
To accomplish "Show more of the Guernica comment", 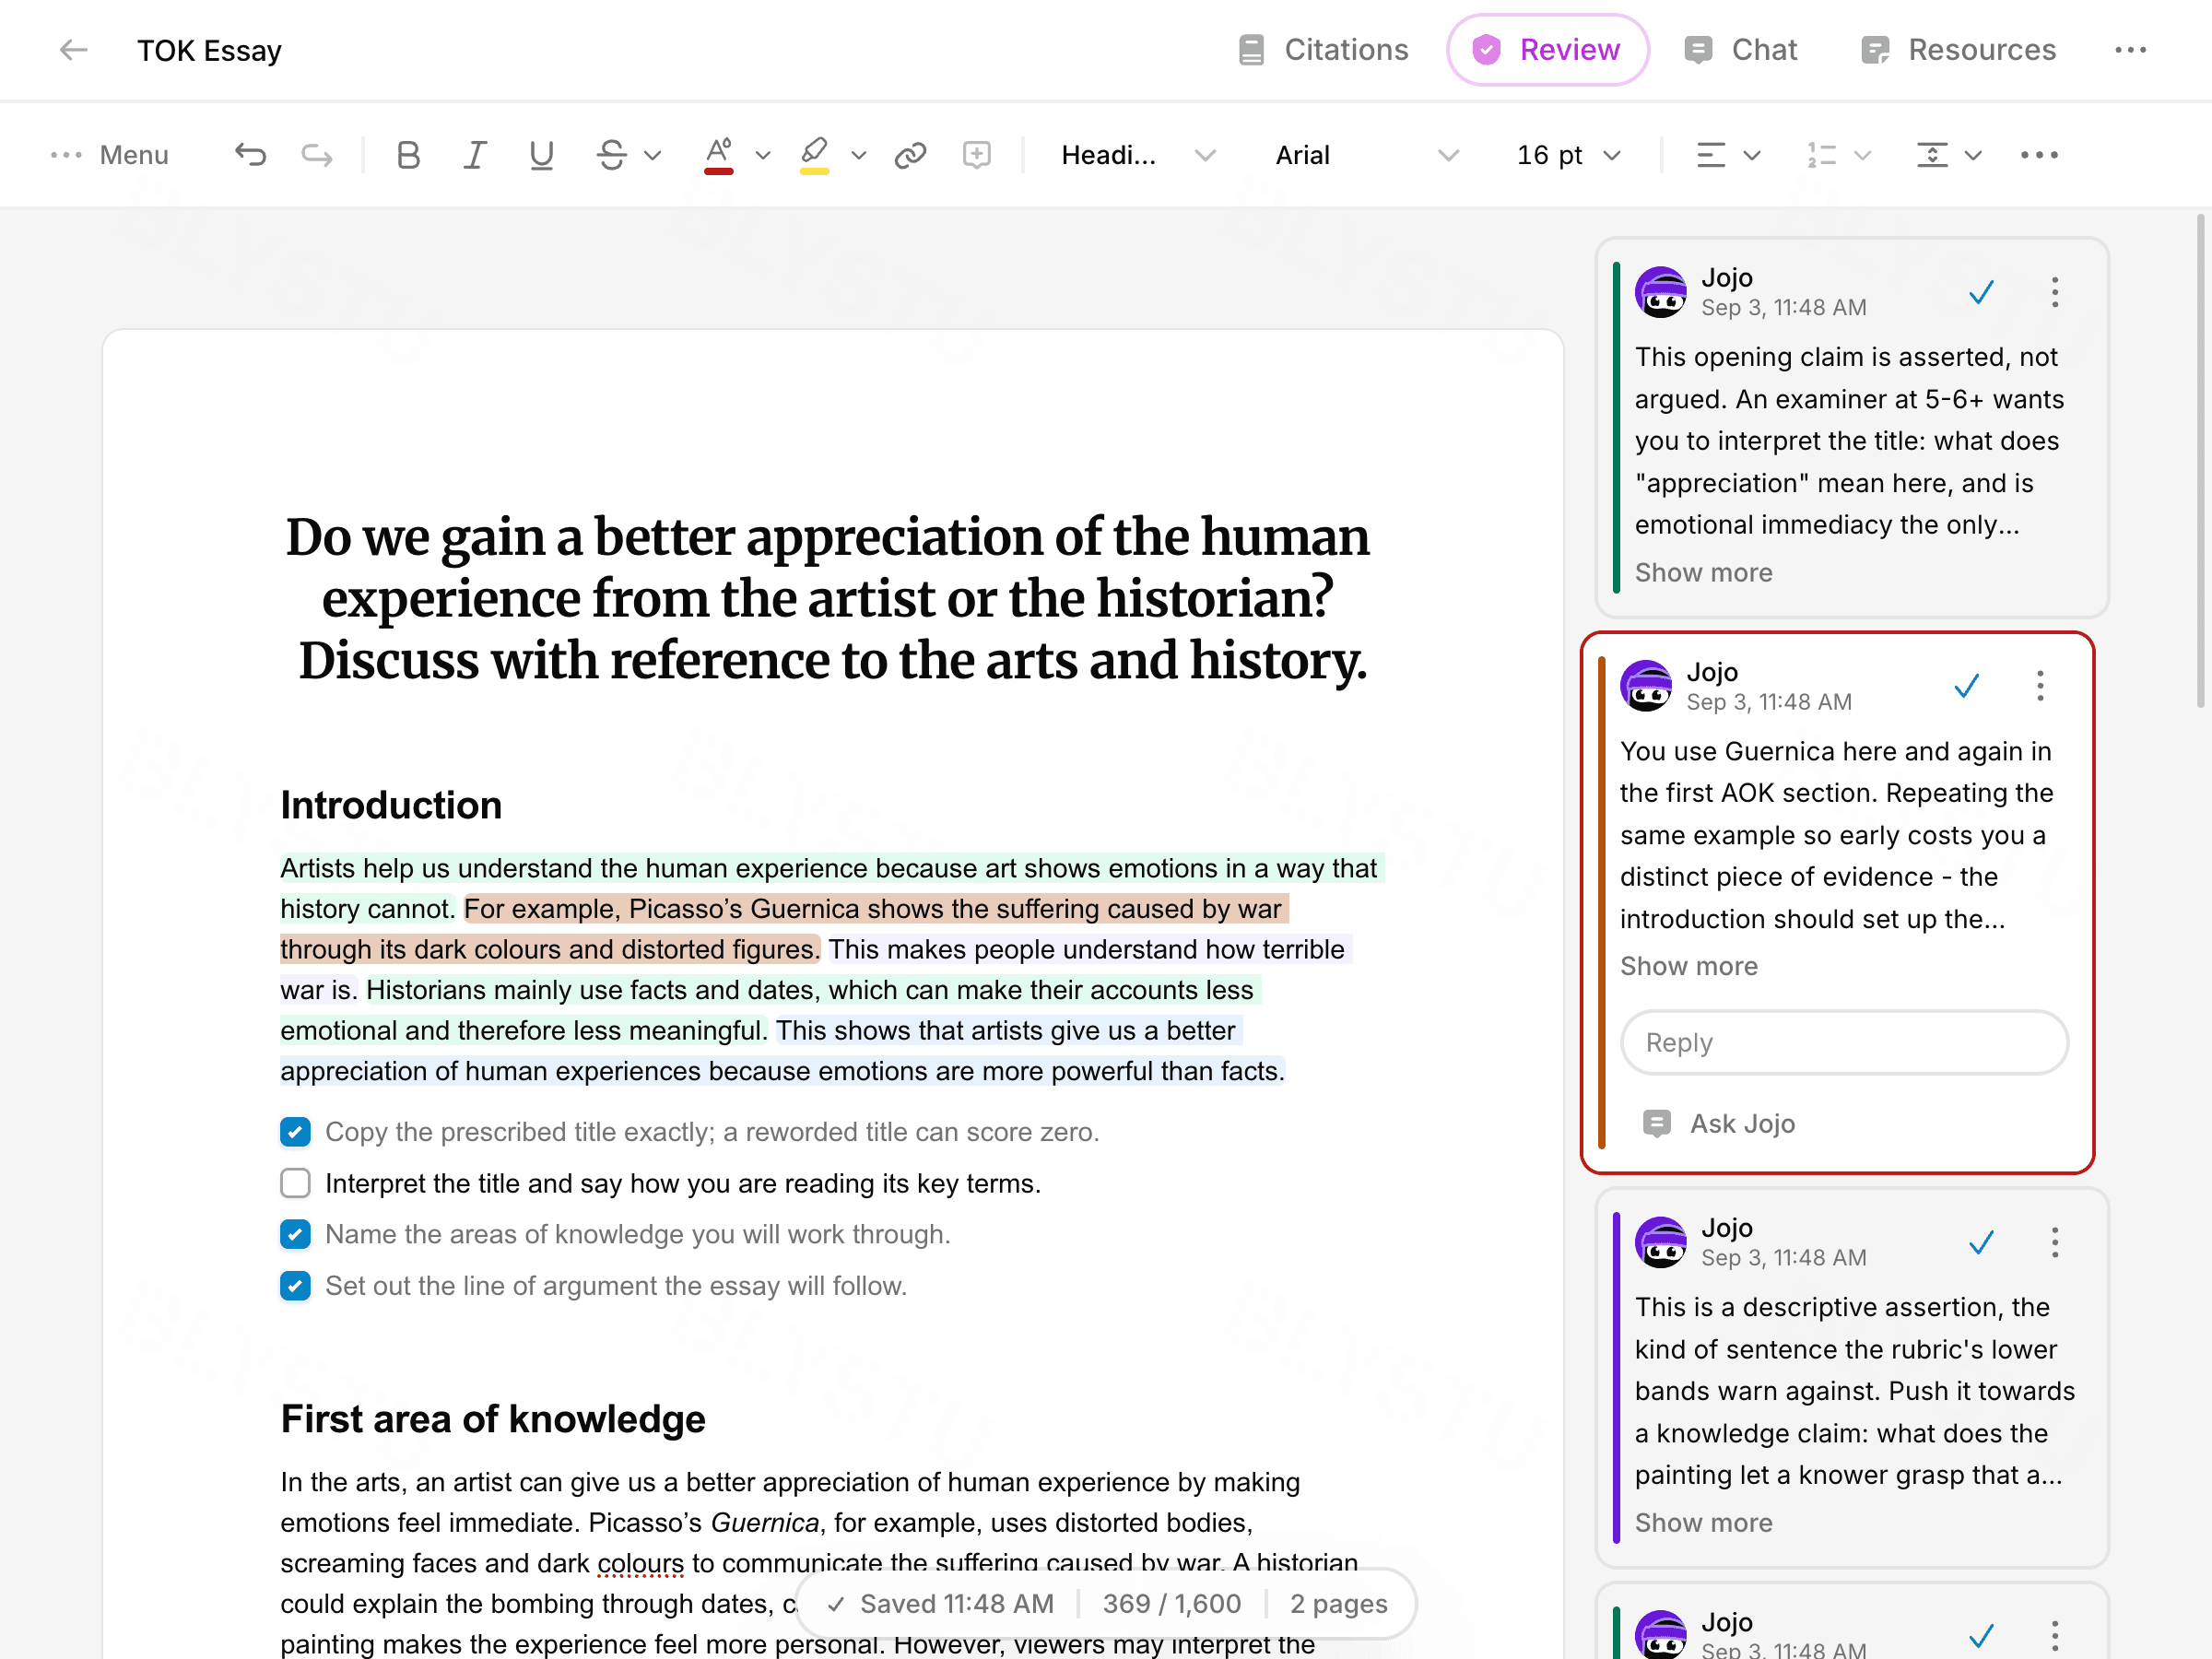I will pos(1688,967).
